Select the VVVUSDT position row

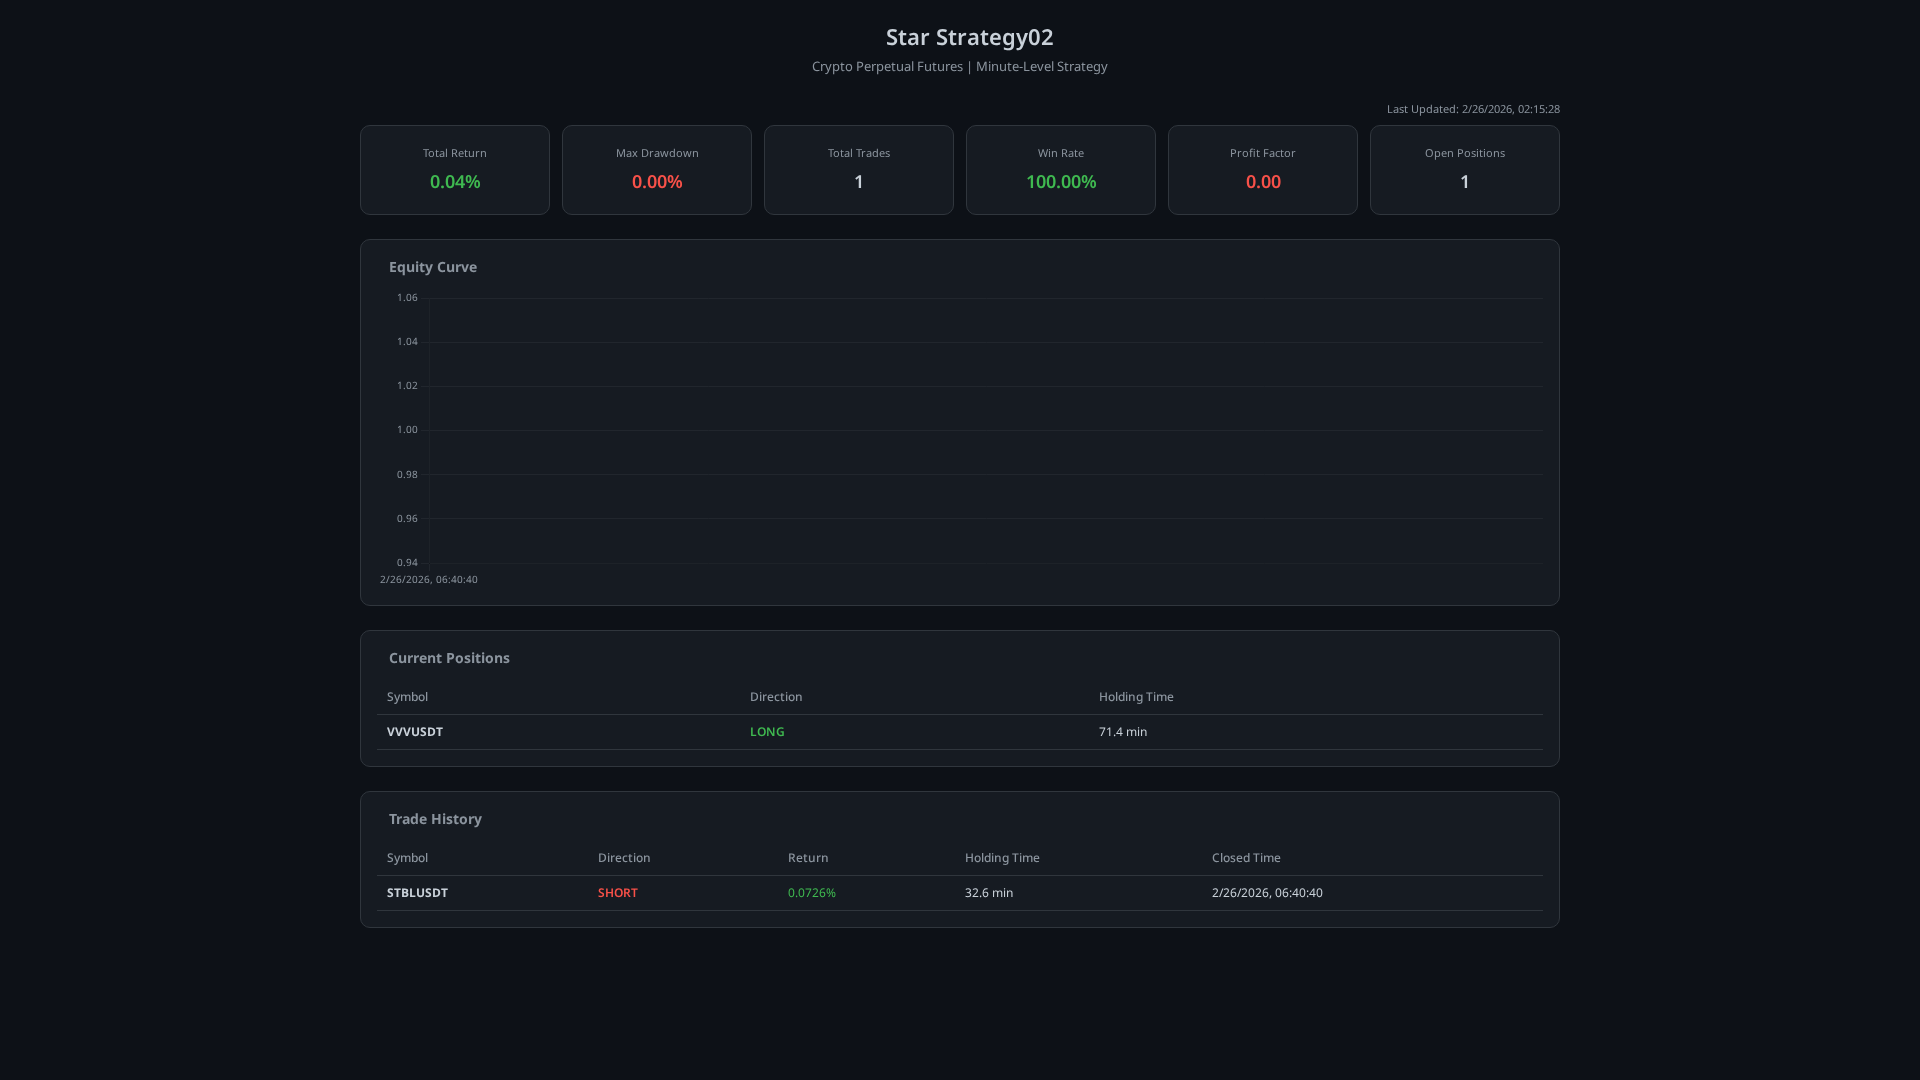click(415, 731)
